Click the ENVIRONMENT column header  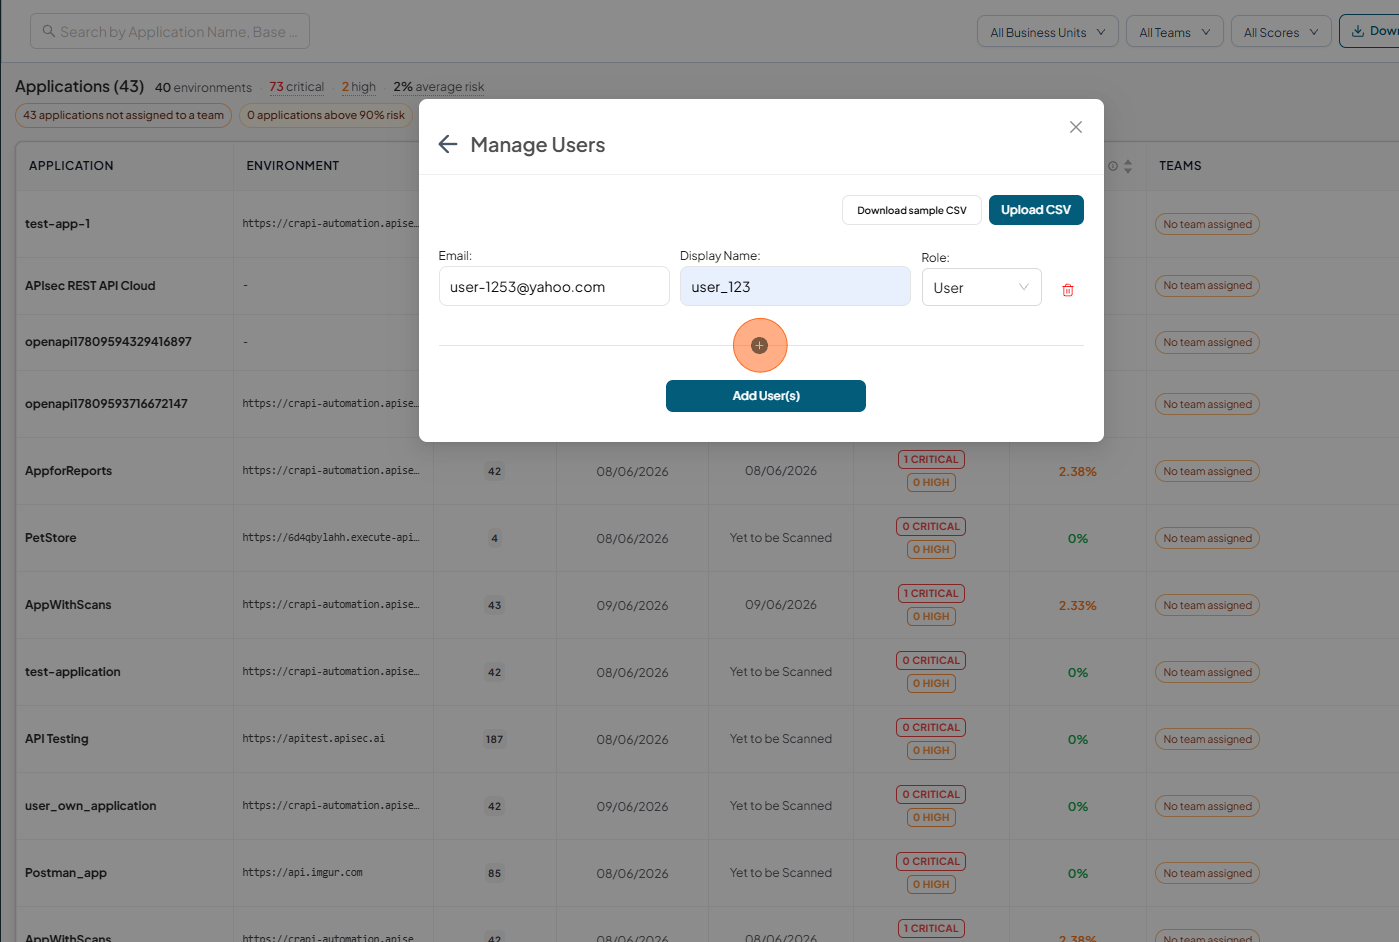point(293,166)
